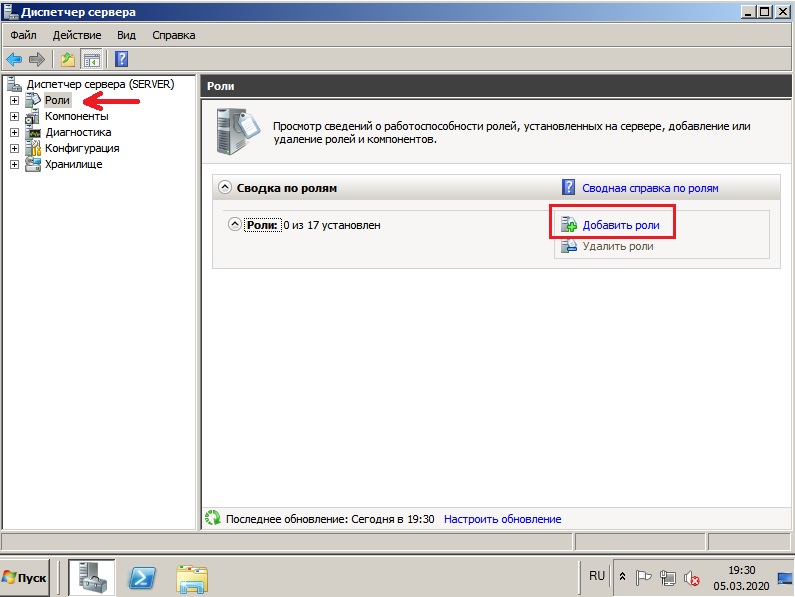The width and height of the screenshot is (795, 597).
Task: Open the blue Help toolbar icon
Action: point(121,59)
